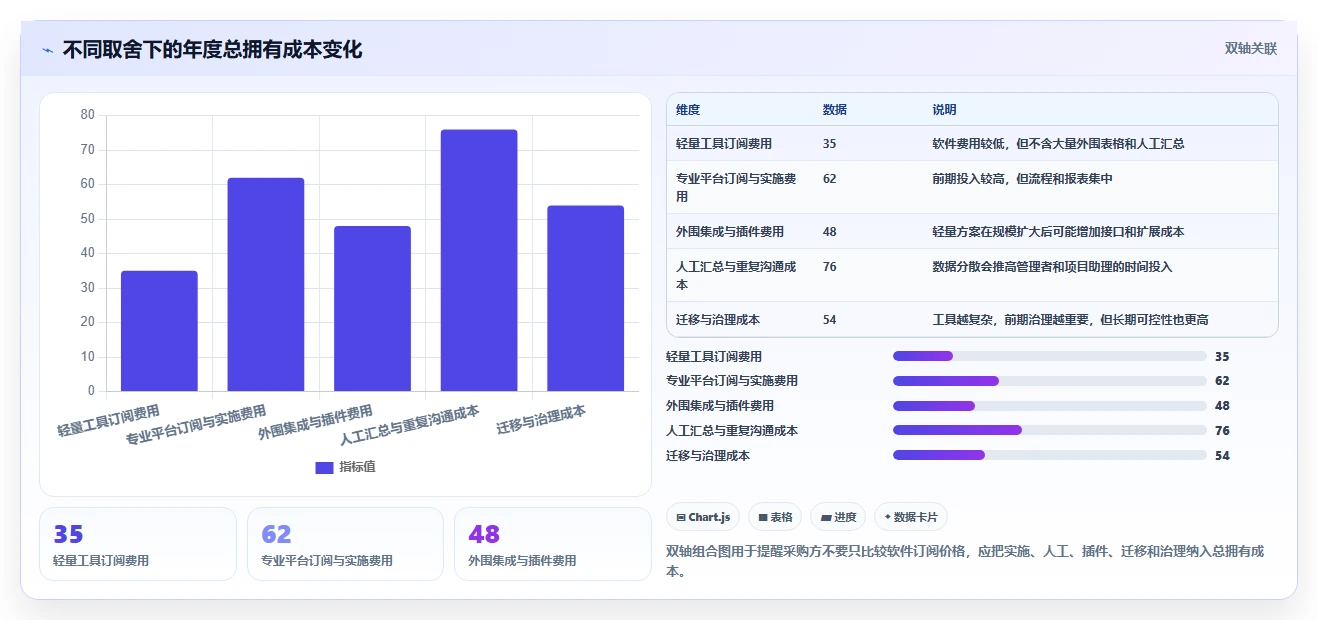The width and height of the screenshot is (1318, 620).
Task: Click x-axis label 人工汇总与重复沟通成本
Action: [x=410, y=425]
